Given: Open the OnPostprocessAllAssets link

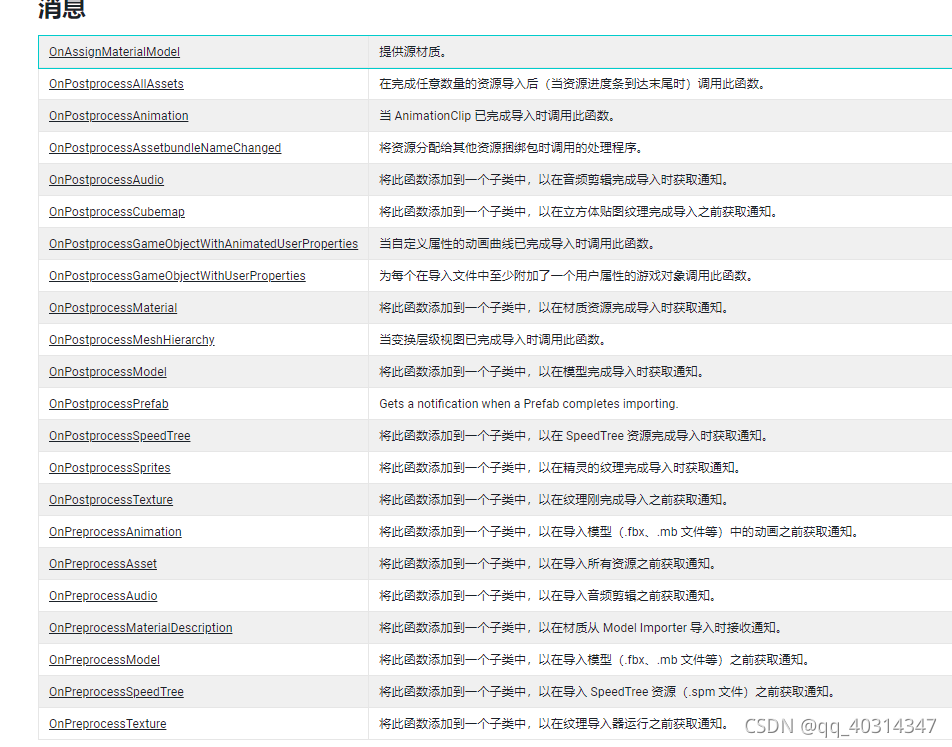Looking at the screenshot, I should (116, 84).
